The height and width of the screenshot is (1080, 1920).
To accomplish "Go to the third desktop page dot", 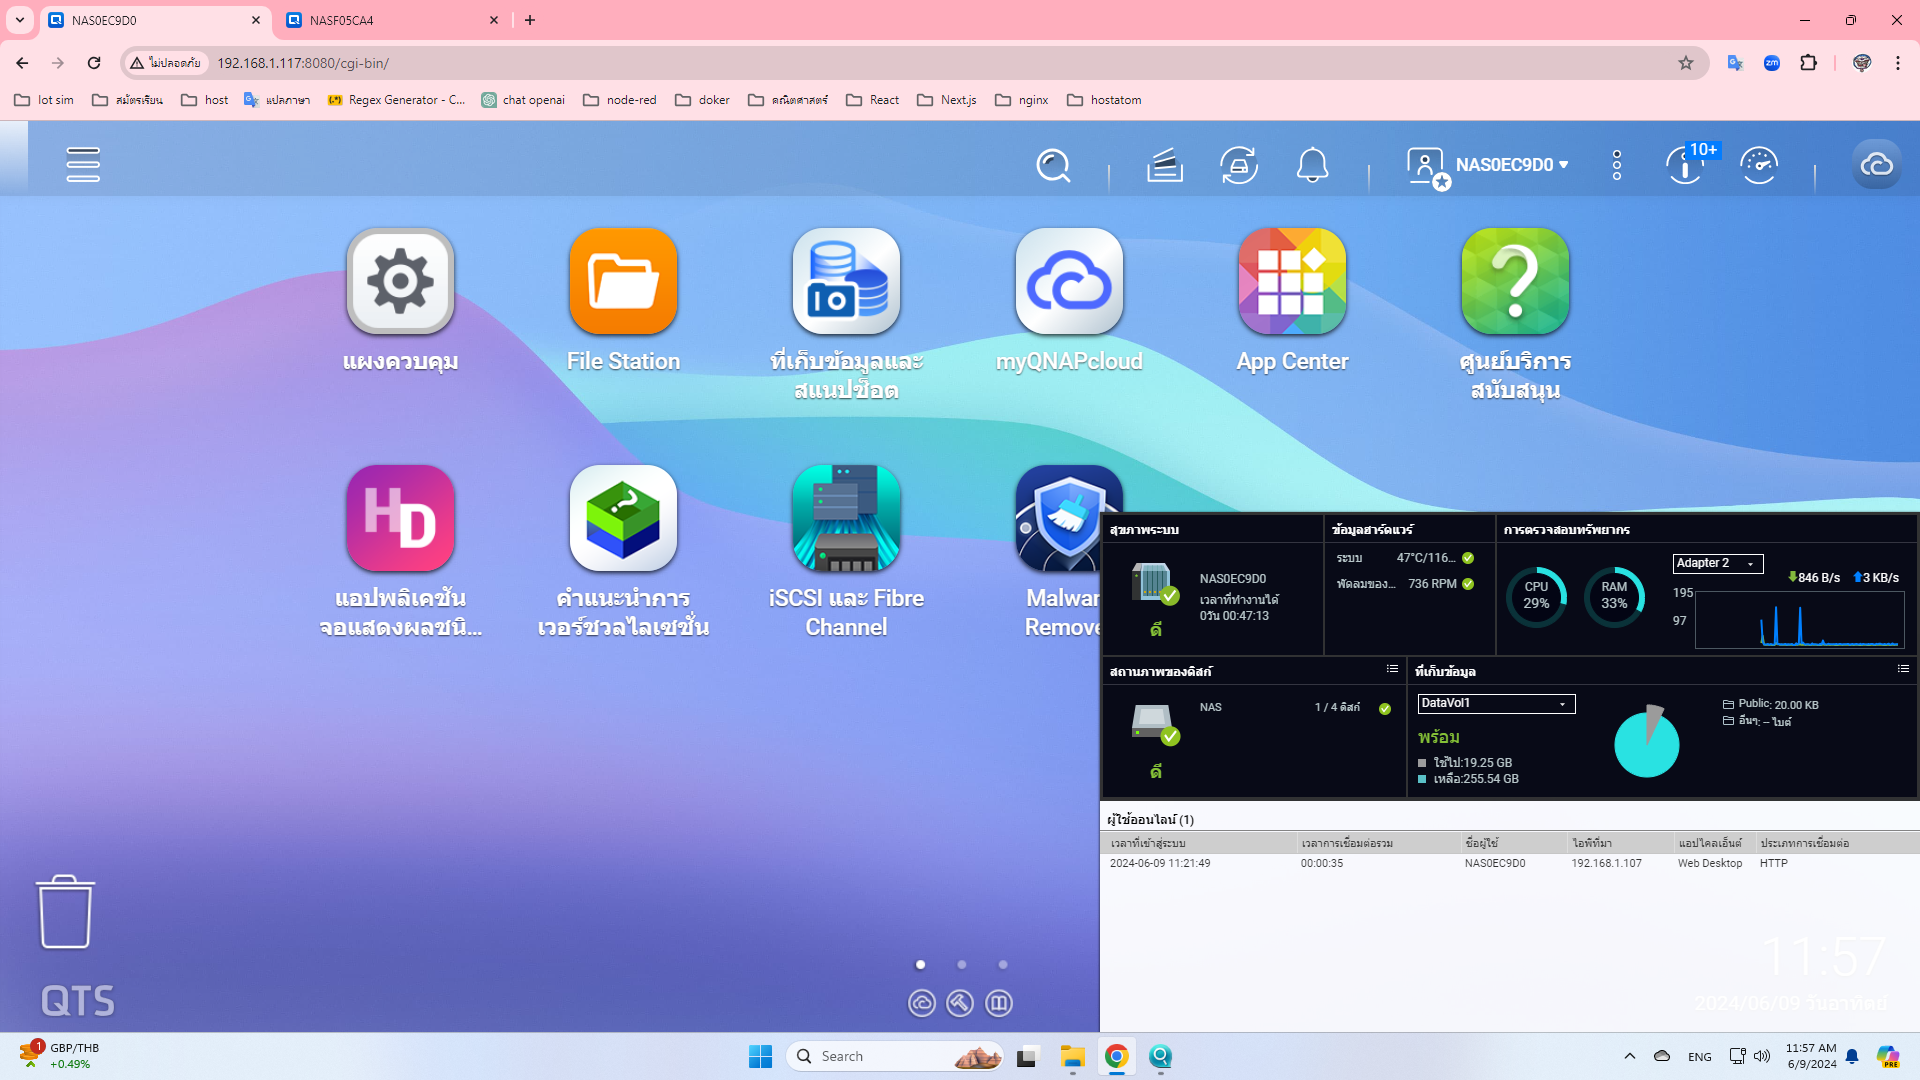I will [x=1003, y=965].
